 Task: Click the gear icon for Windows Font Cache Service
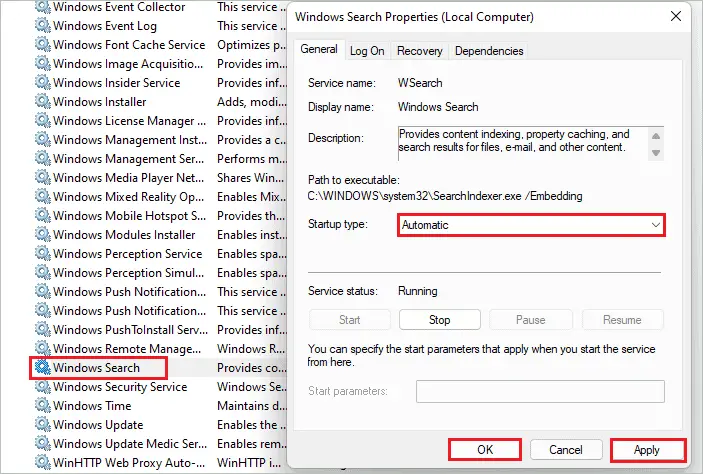pyautogui.click(x=43, y=44)
